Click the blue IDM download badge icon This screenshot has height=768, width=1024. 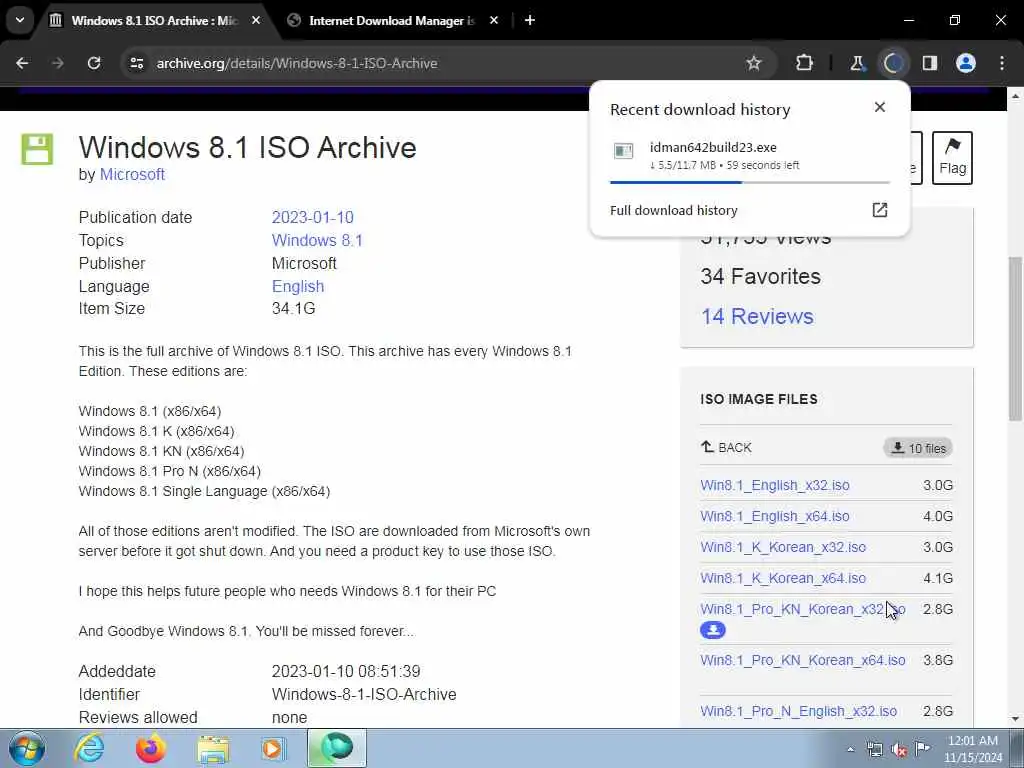click(712, 630)
